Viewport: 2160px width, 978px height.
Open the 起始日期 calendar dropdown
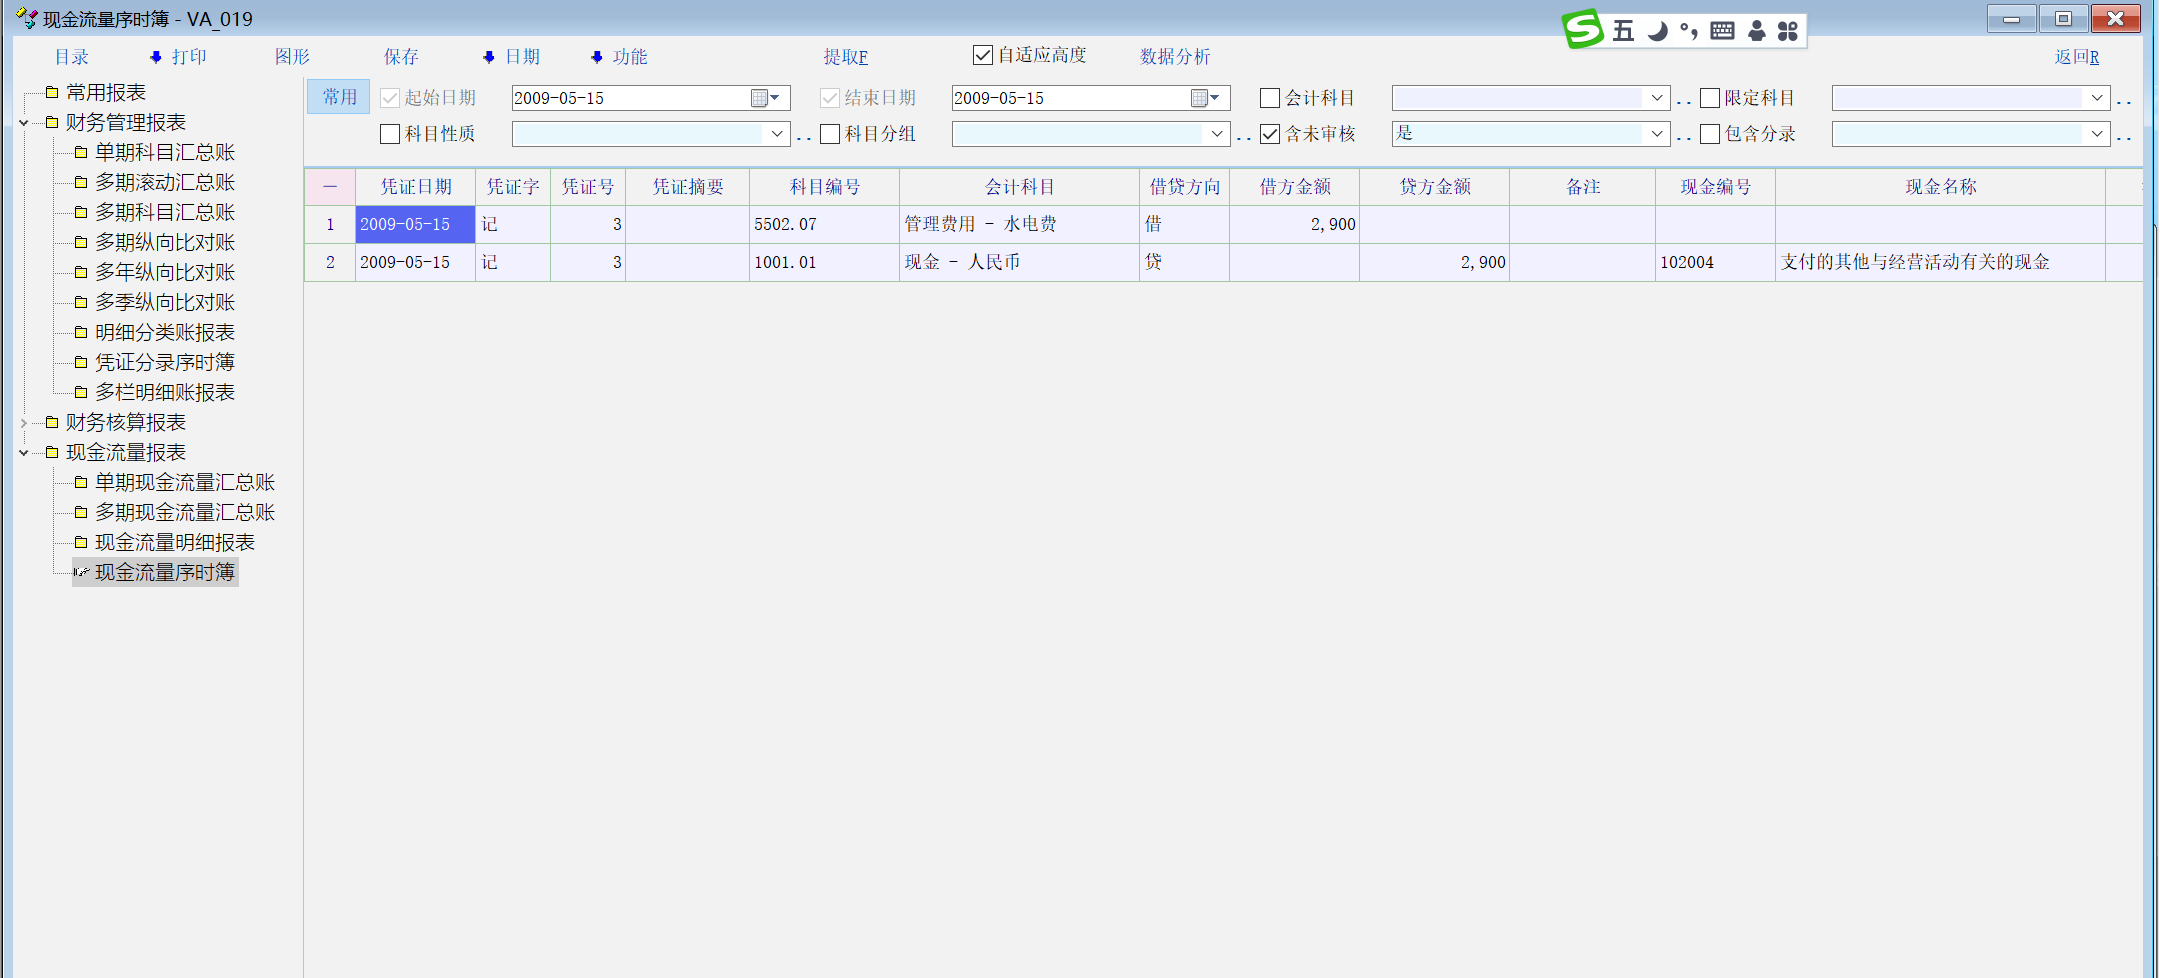coord(765,98)
